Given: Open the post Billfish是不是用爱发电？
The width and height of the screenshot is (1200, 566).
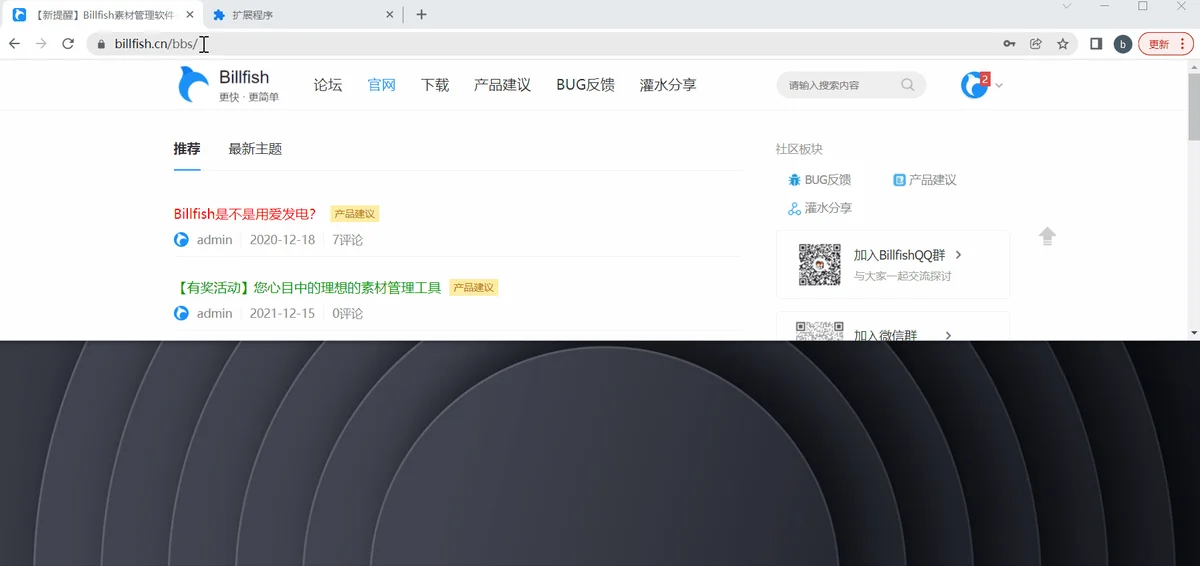Looking at the screenshot, I should pos(245,214).
